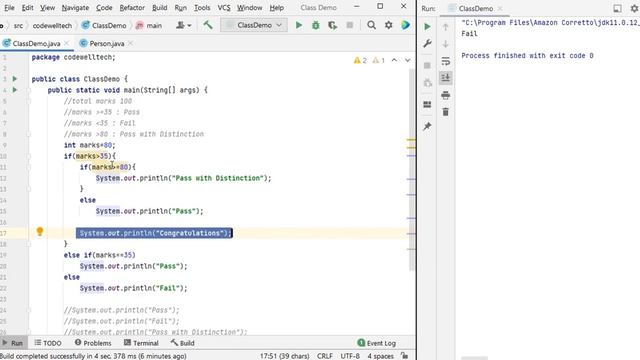Viewport: 640px width, 360px height.
Task: Select the ClassDemo.java editor tab
Action: (x=36, y=43)
